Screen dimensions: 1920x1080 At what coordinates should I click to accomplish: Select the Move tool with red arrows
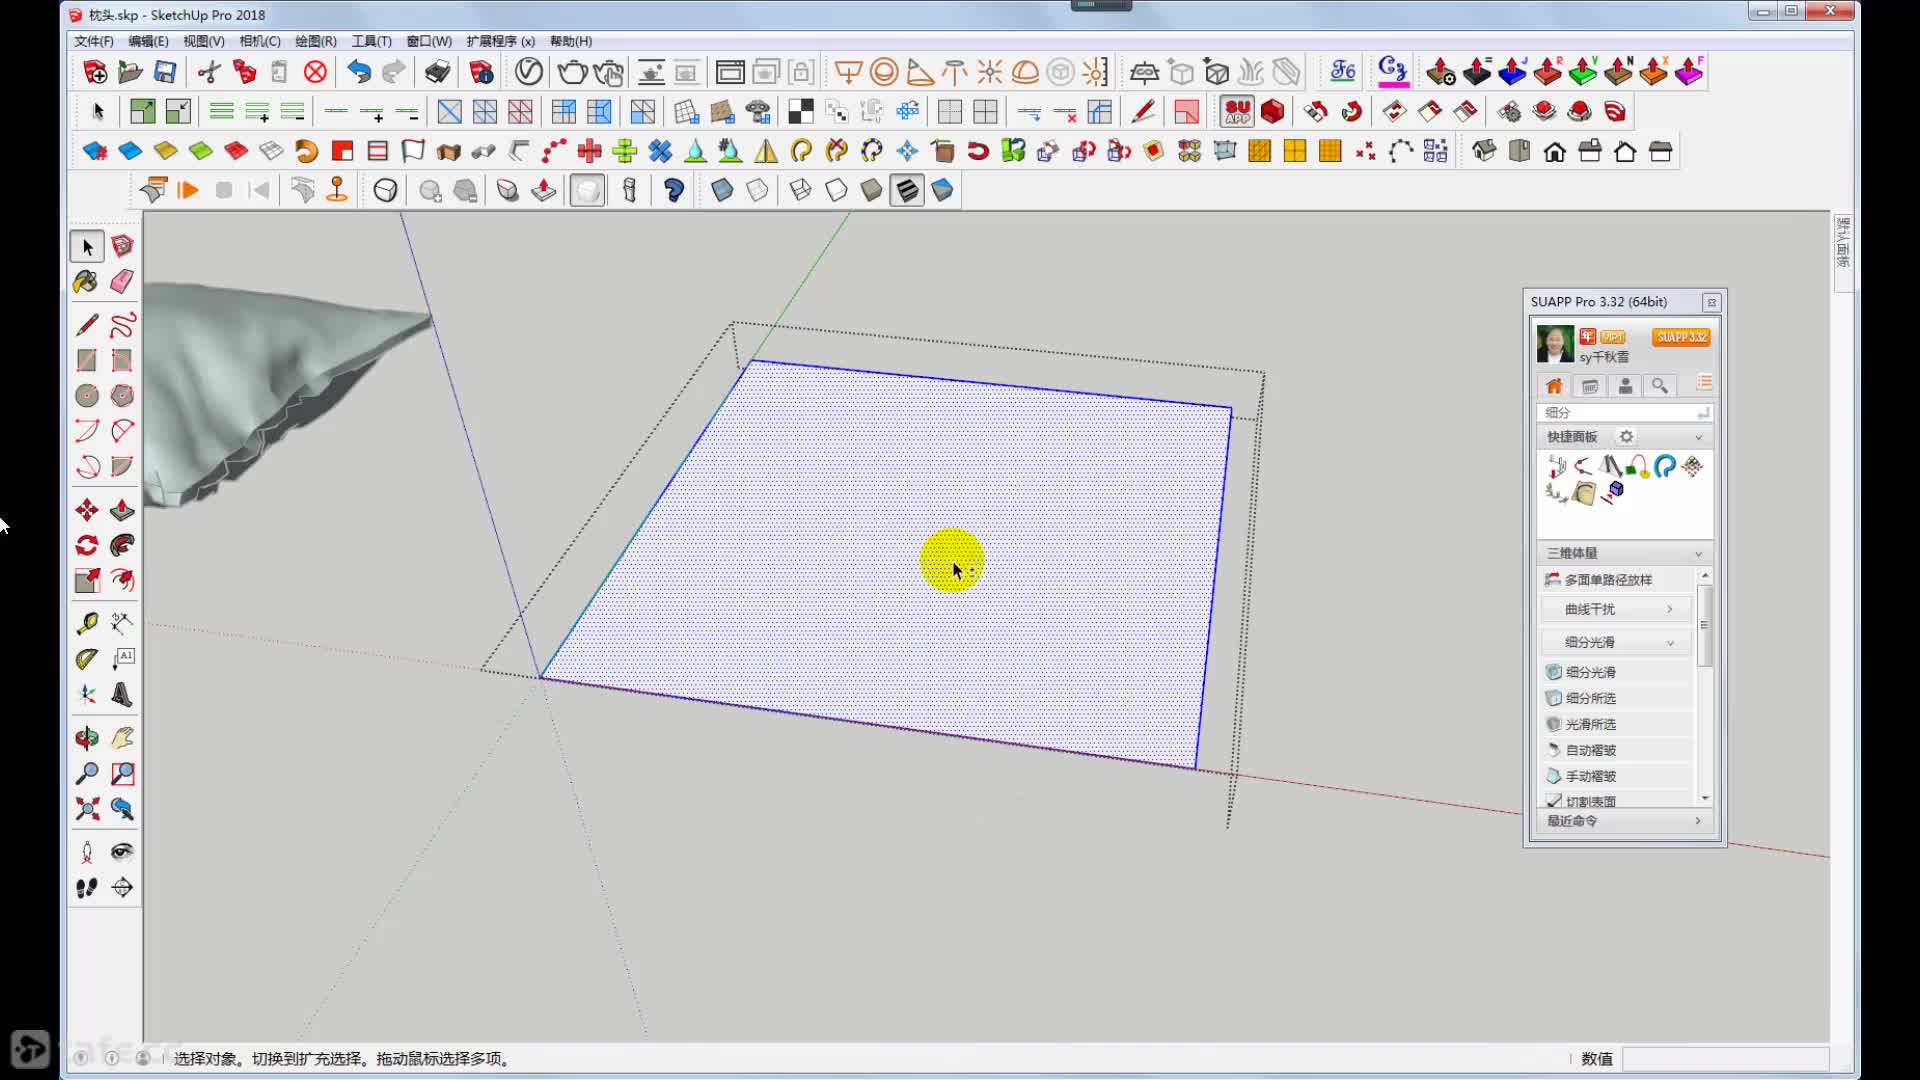click(87, 510)
